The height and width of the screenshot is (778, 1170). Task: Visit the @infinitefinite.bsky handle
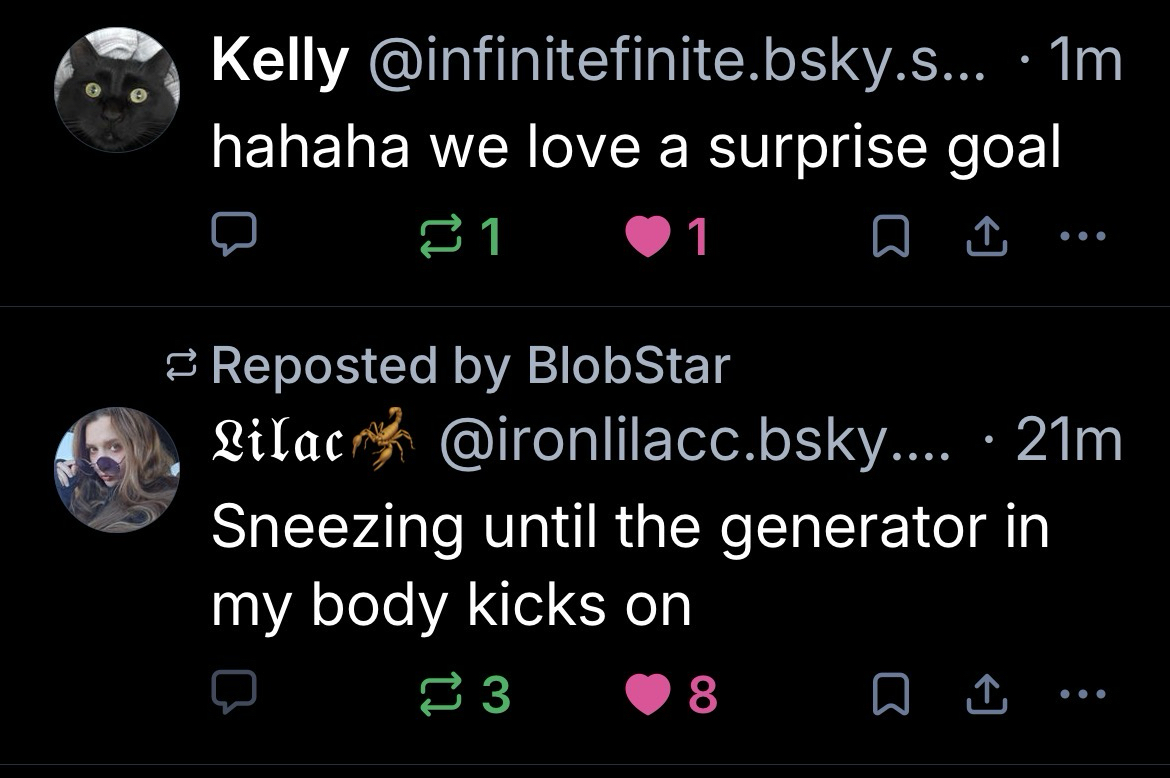[x=676, y=64]
